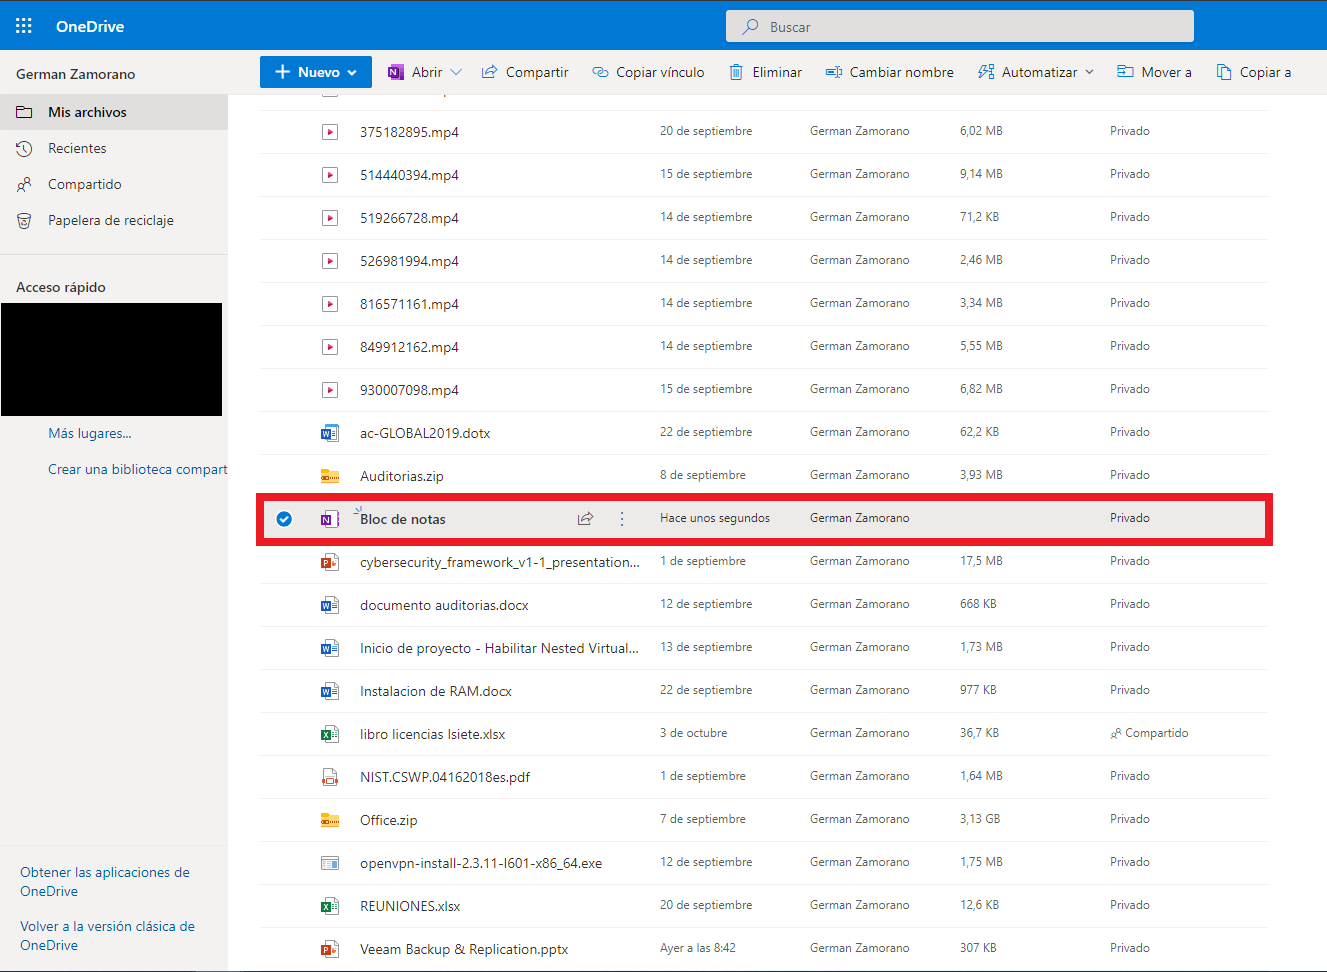Viewport: 1327px width, 972px height.
Task: Deselect the Bloc de notas checkmark circle
Action: coord(284,518)
